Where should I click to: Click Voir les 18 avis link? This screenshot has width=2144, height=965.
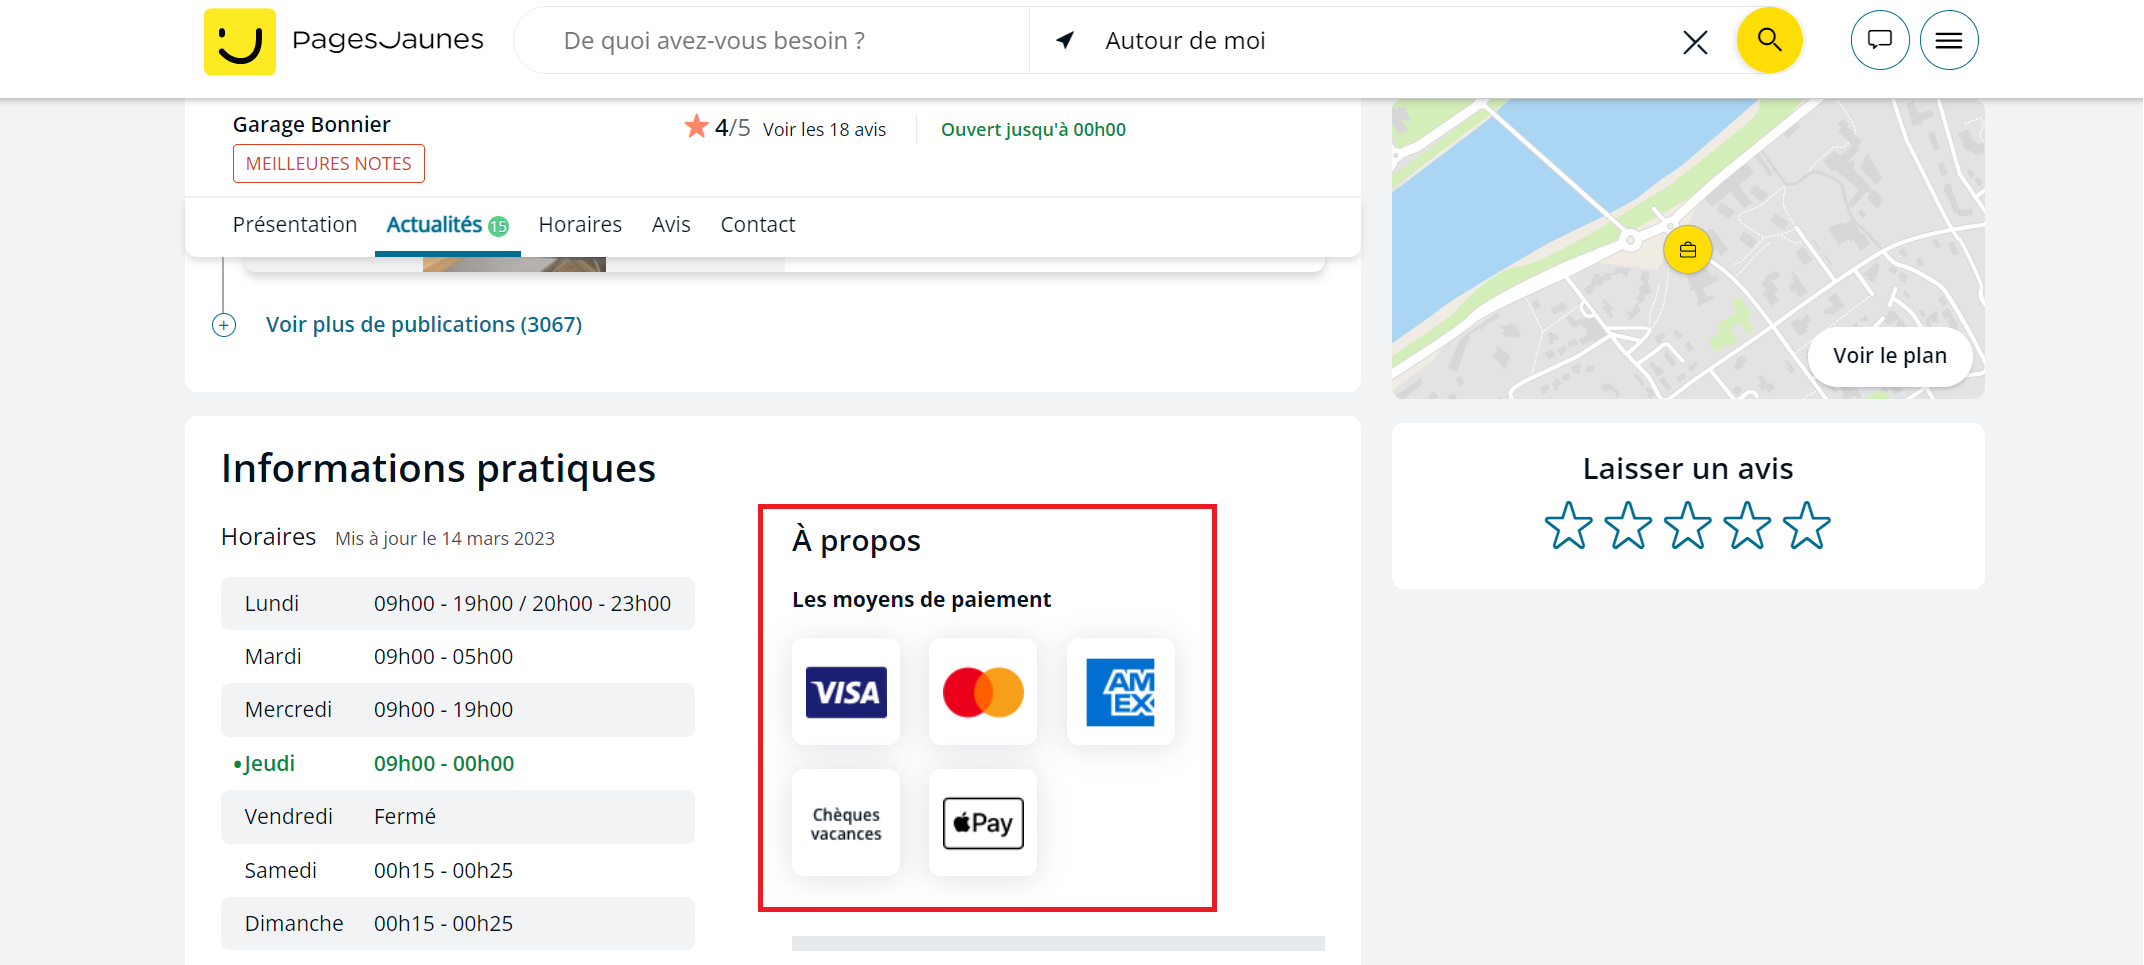pyautogui.click(x=824, y=130)
